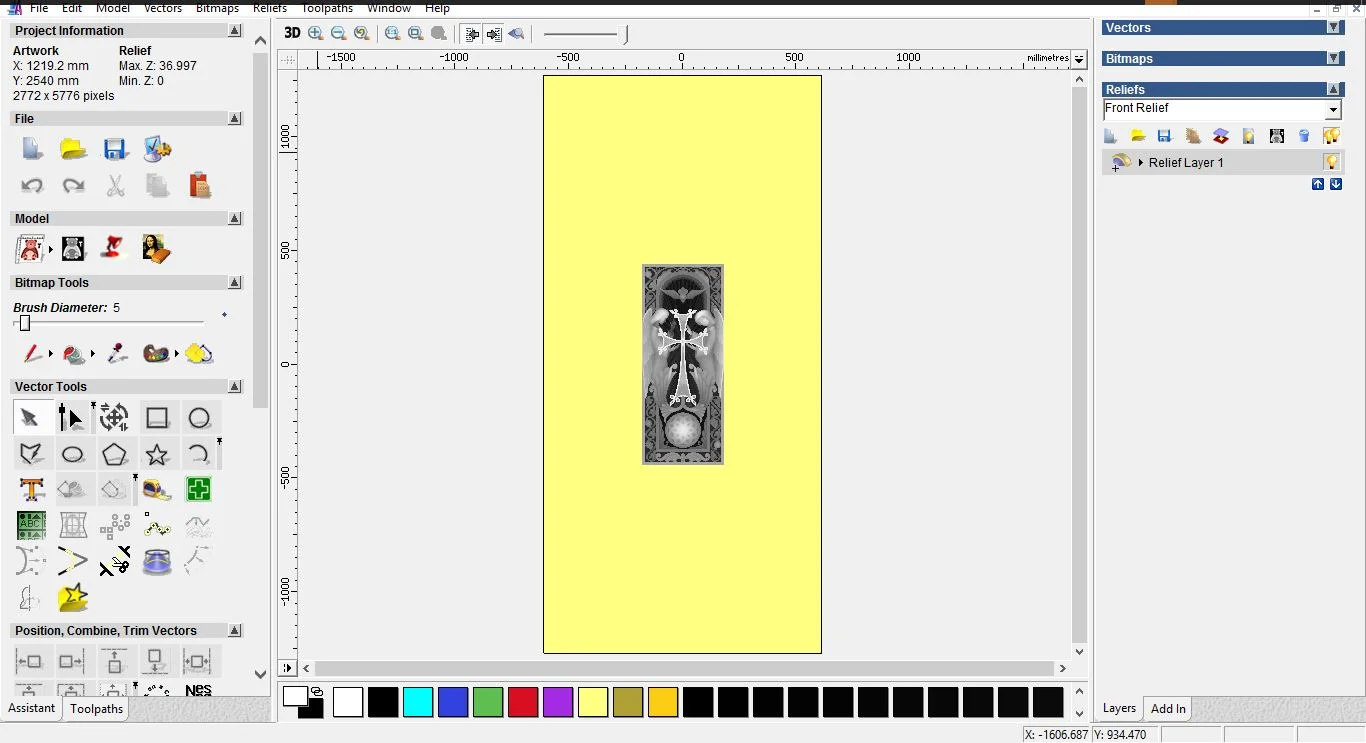Expand the Vectors panel

[x=1333, y=28]
